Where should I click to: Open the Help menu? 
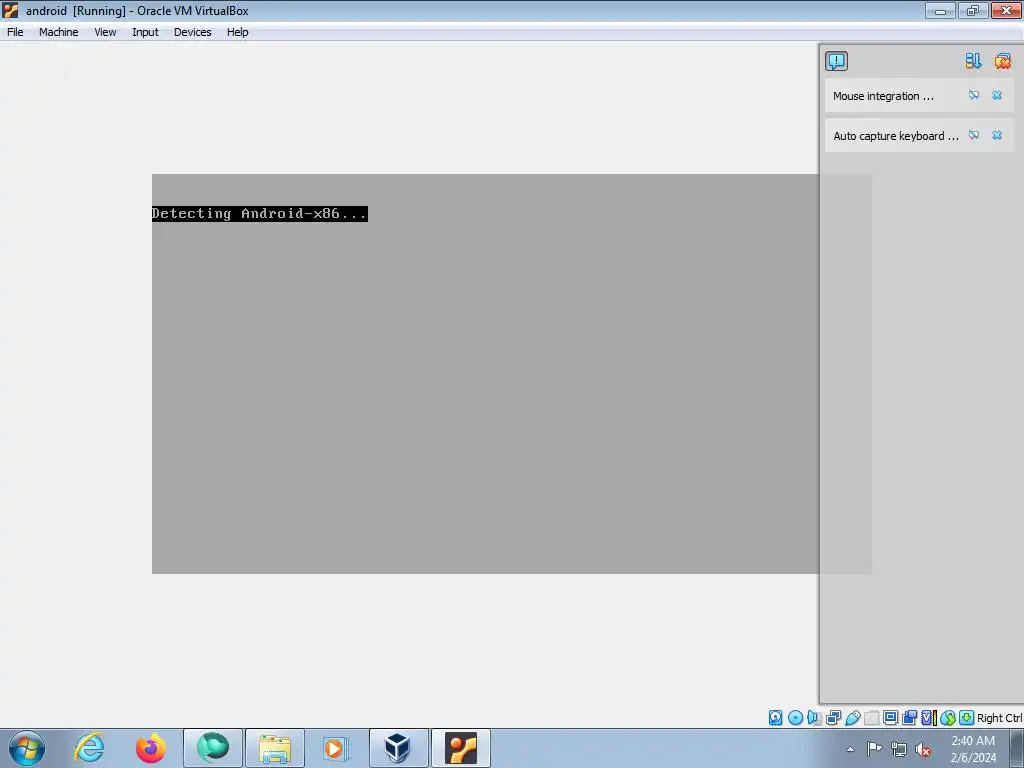[237, 32]
